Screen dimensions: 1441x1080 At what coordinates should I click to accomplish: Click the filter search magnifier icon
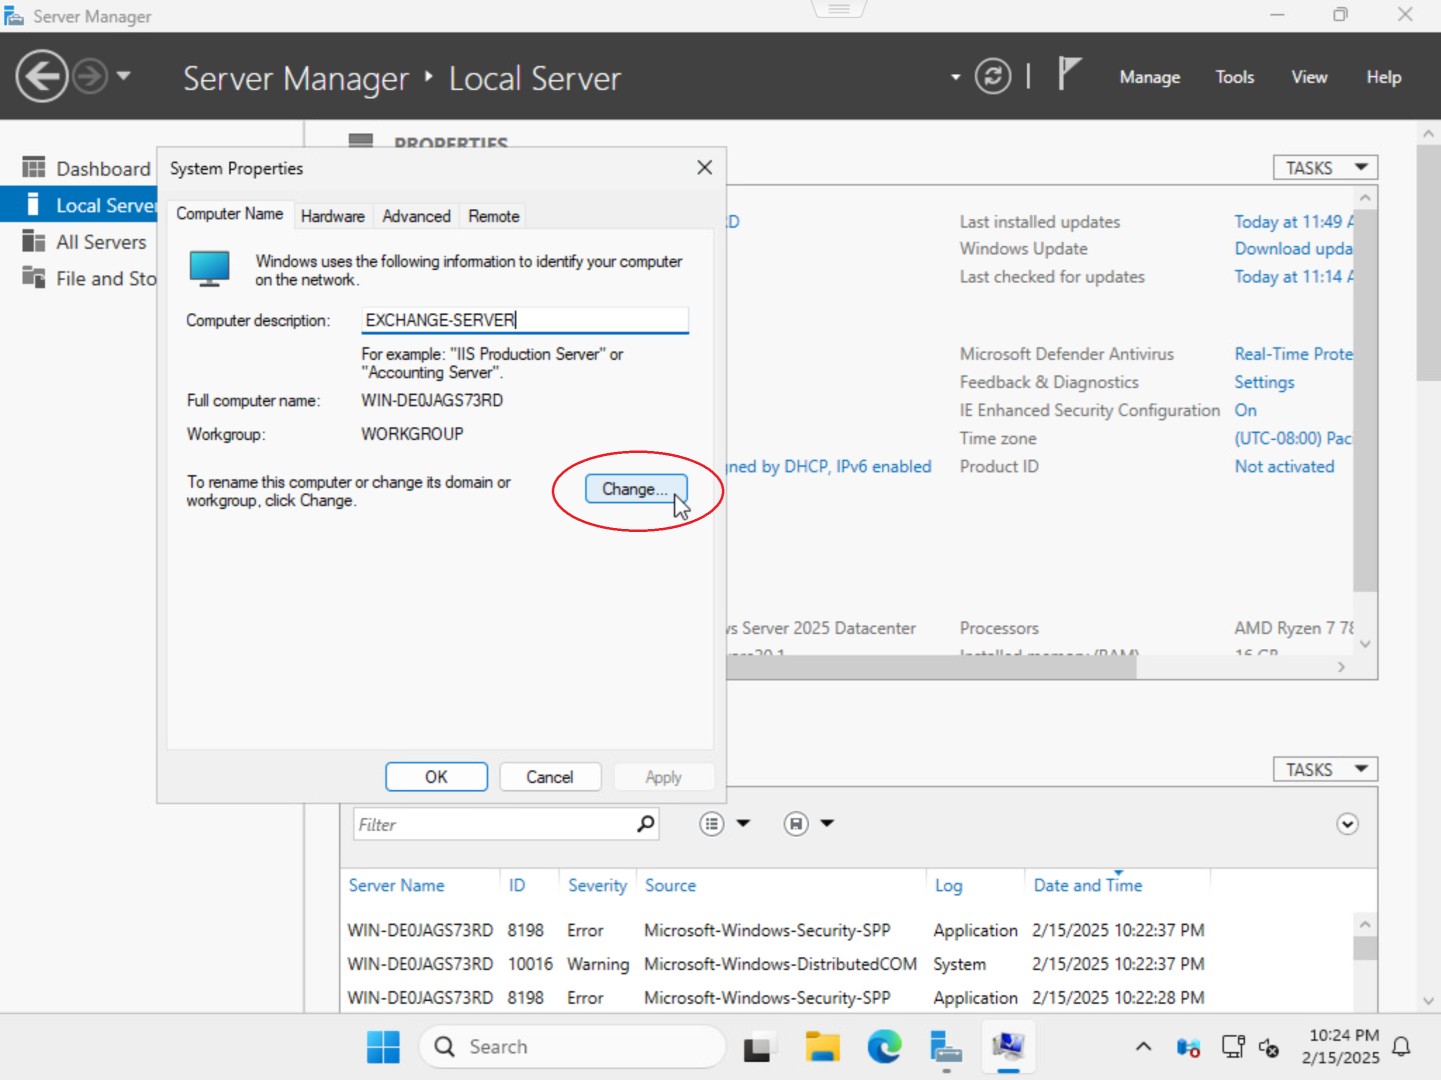coord(646,824)
